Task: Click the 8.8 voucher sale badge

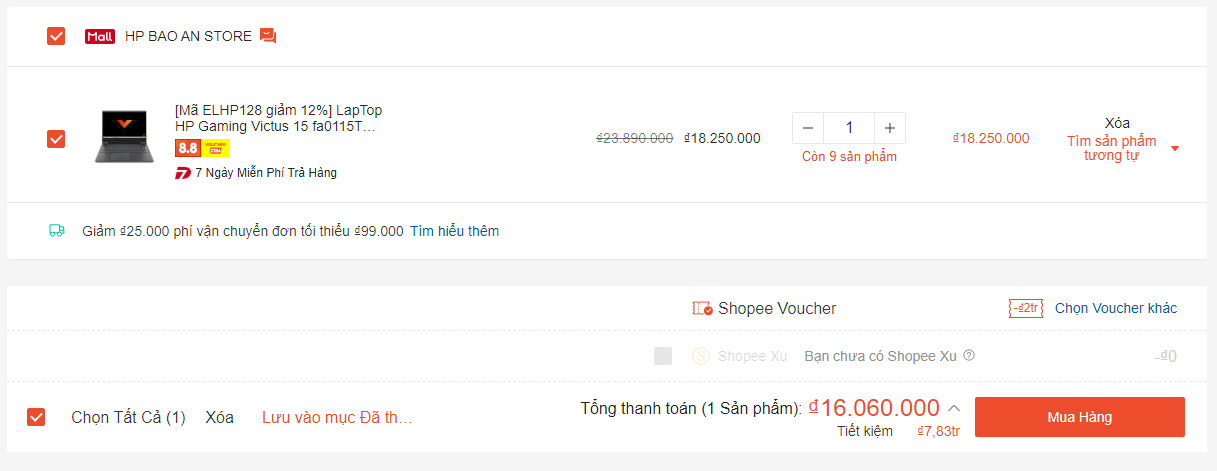Action: (202, 148)
